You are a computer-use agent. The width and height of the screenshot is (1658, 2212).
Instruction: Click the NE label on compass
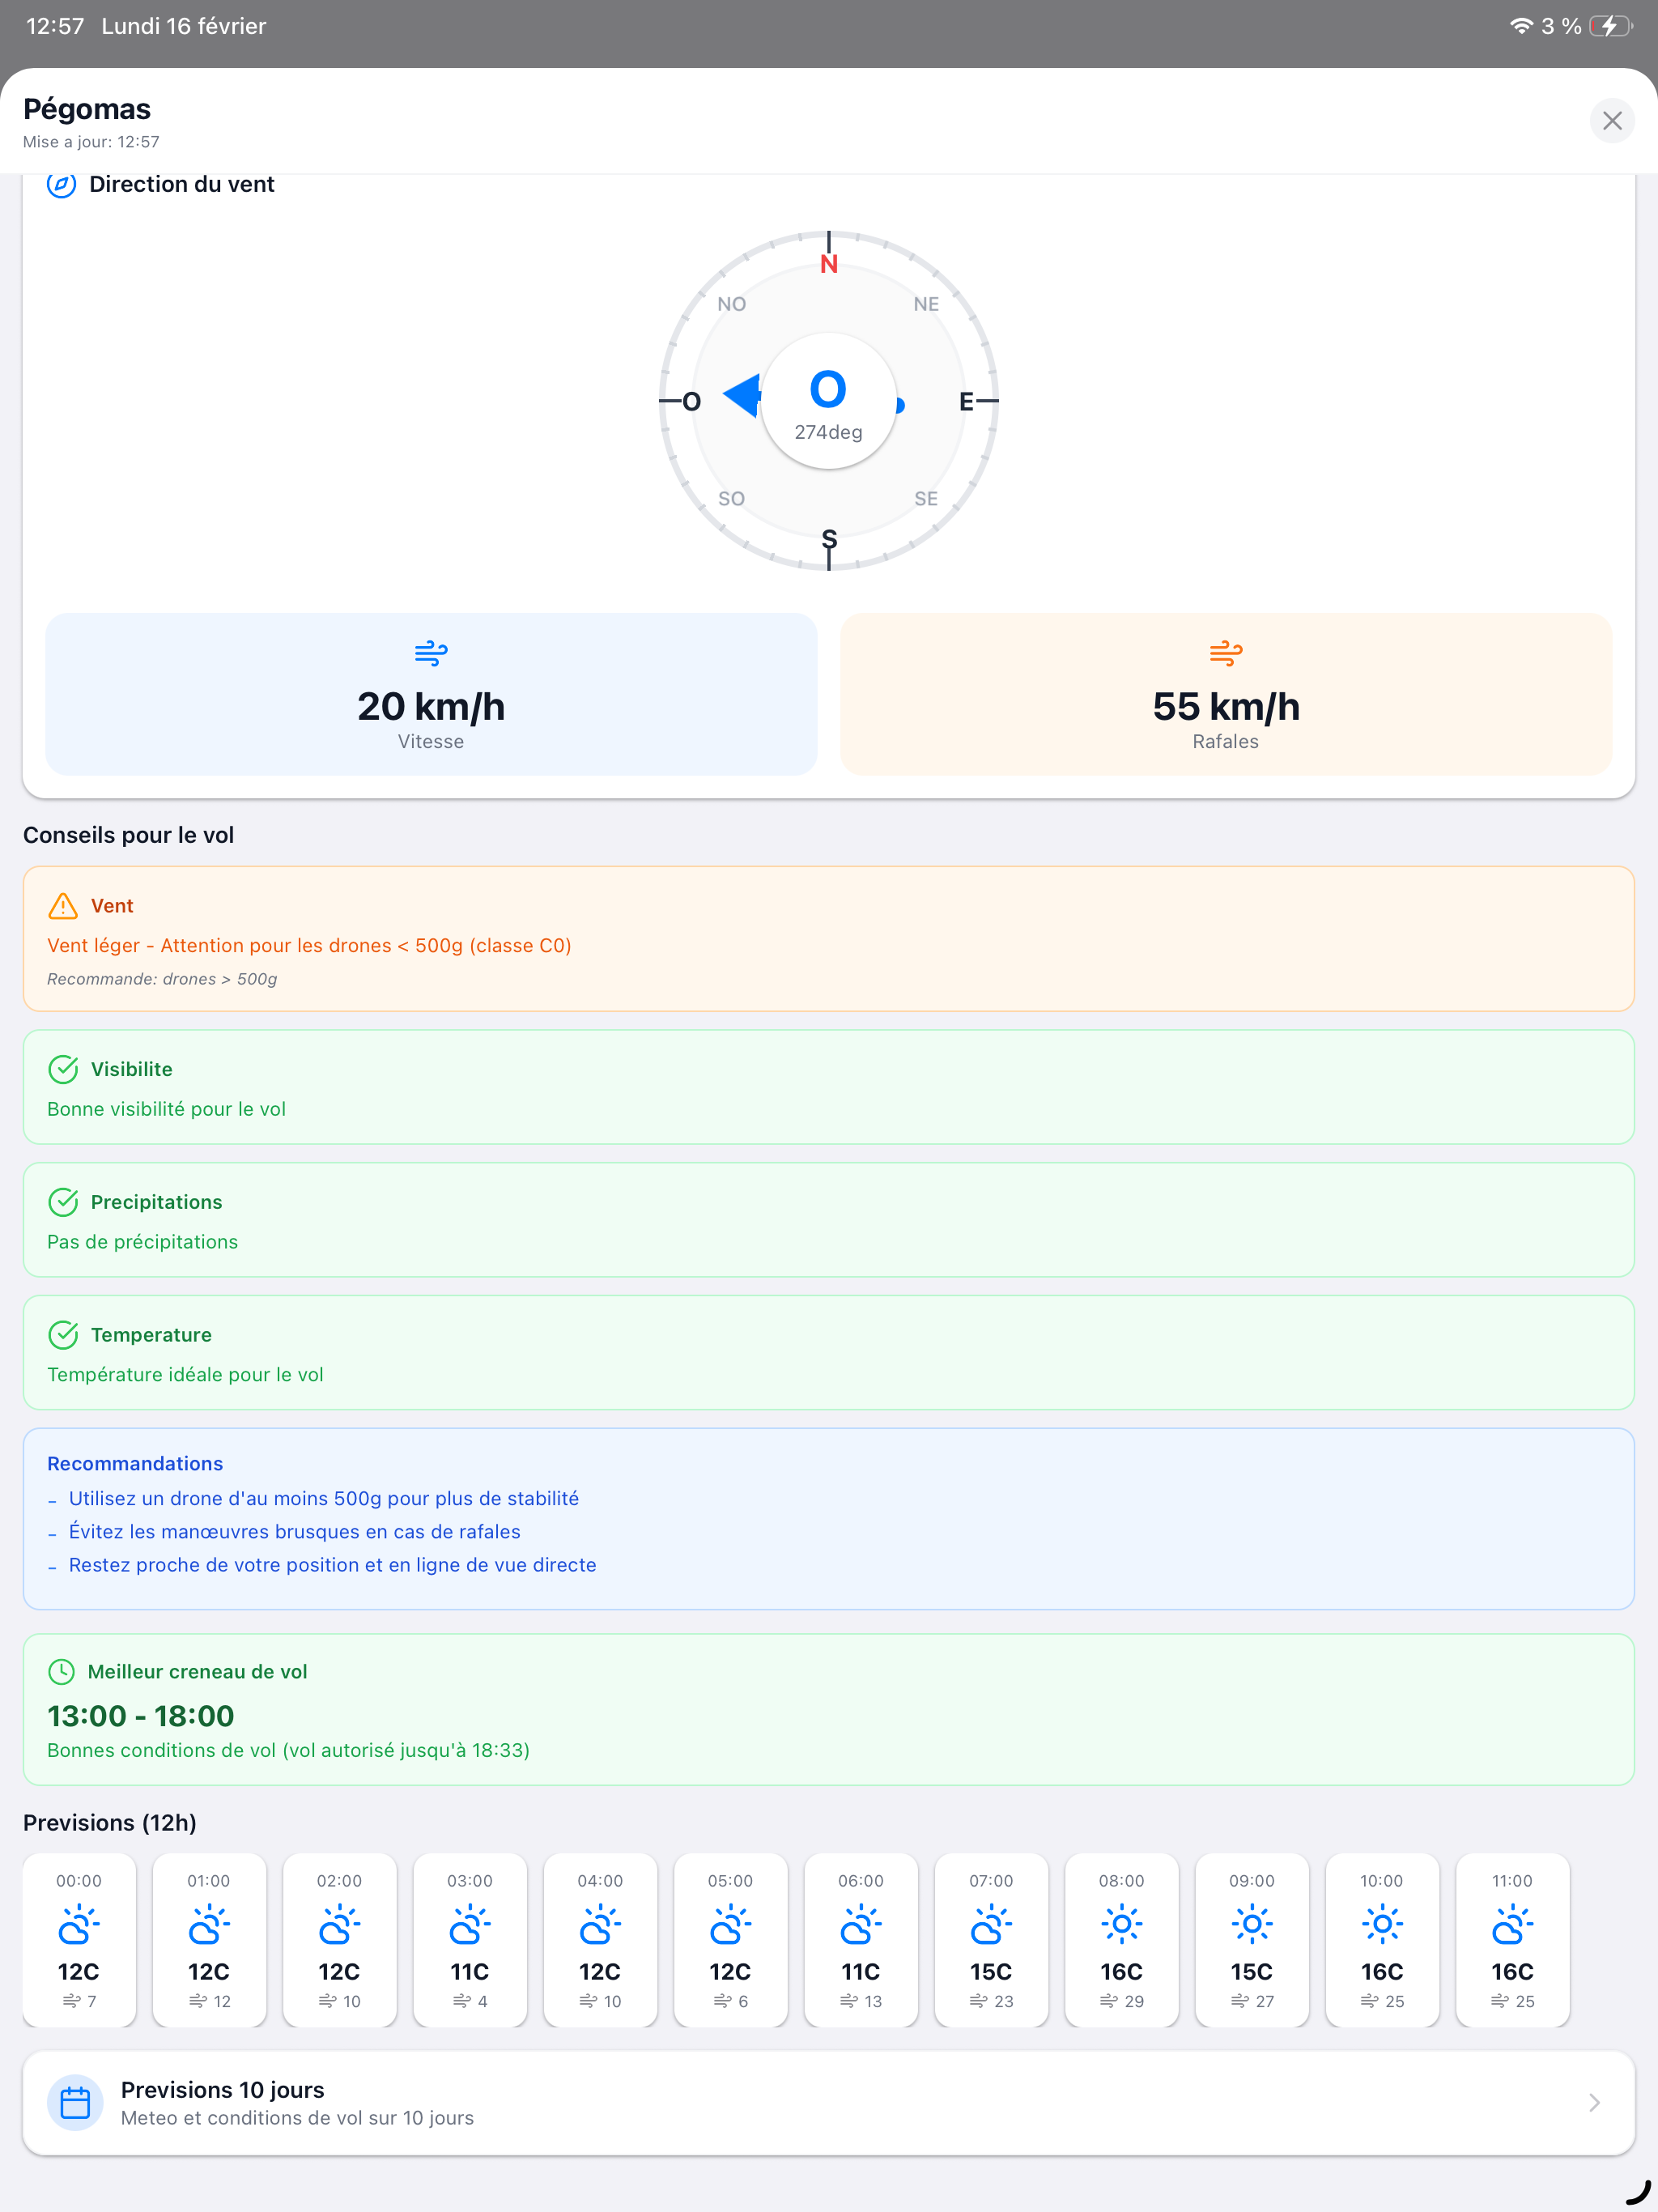[x=926, y=304]
